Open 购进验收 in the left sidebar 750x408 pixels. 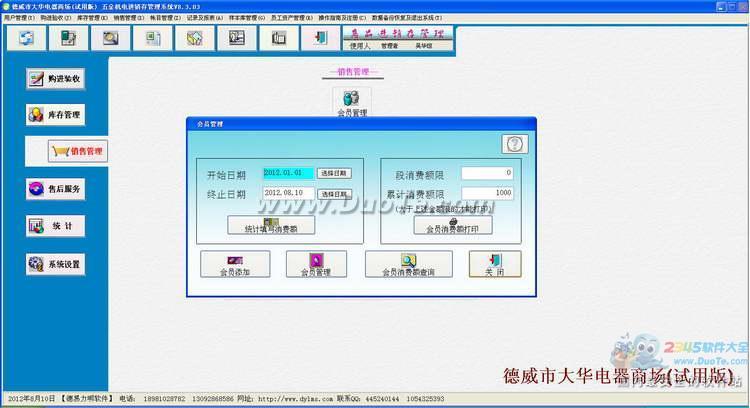(55, 78)
